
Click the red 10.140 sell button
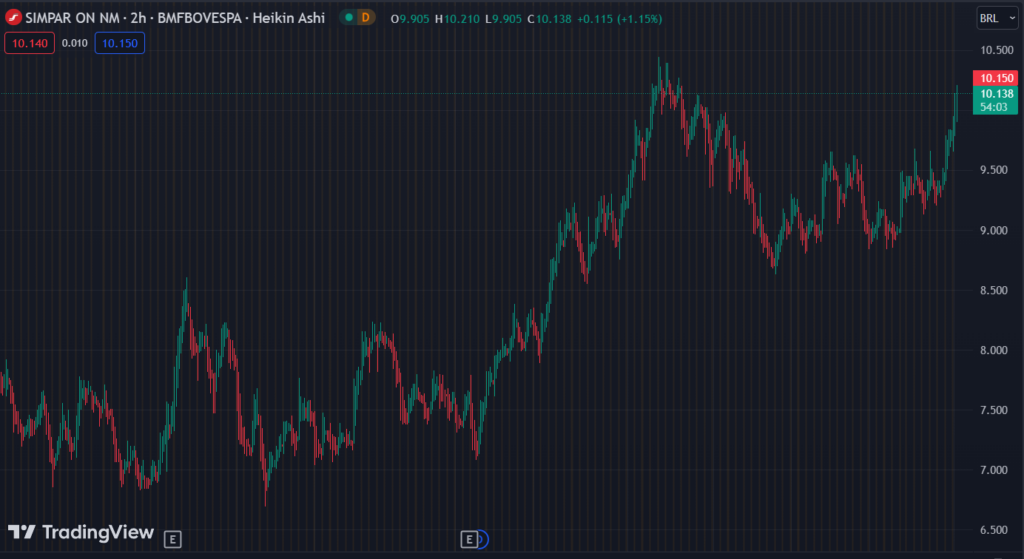pyautogui.click(x=29, y=43)
